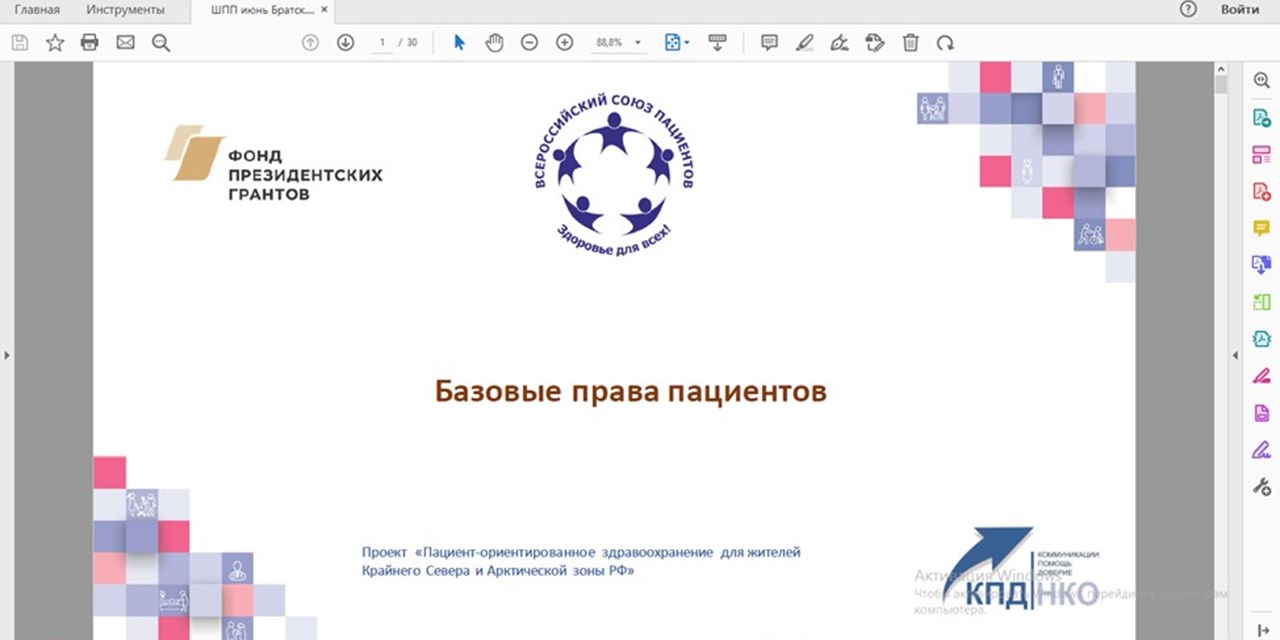
Task: Send the file by email envelope icon
Action: [125, 42]
